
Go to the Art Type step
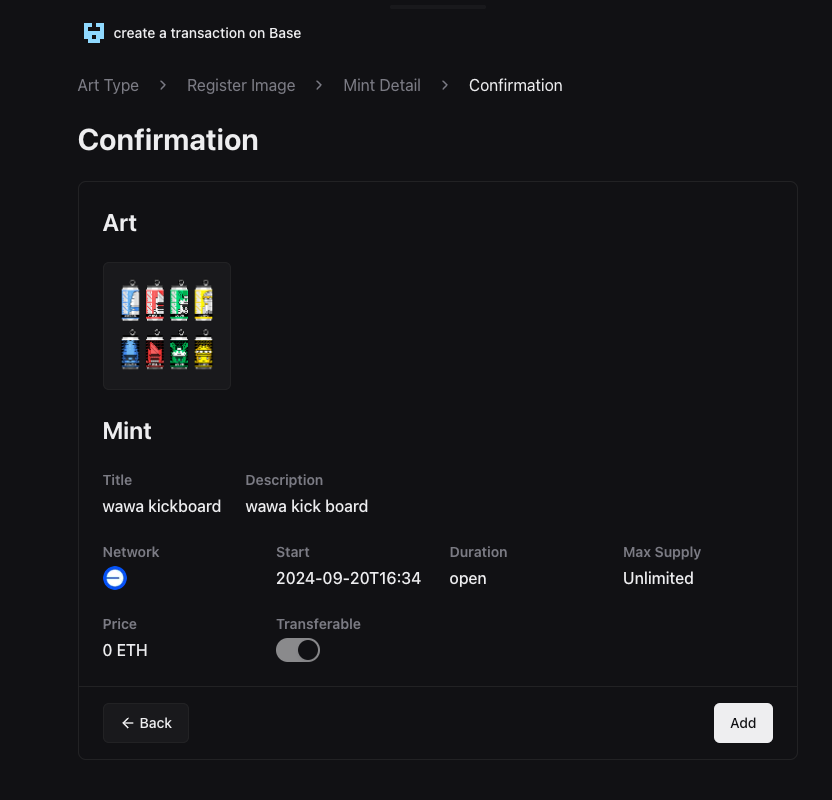tap(108, 85)
